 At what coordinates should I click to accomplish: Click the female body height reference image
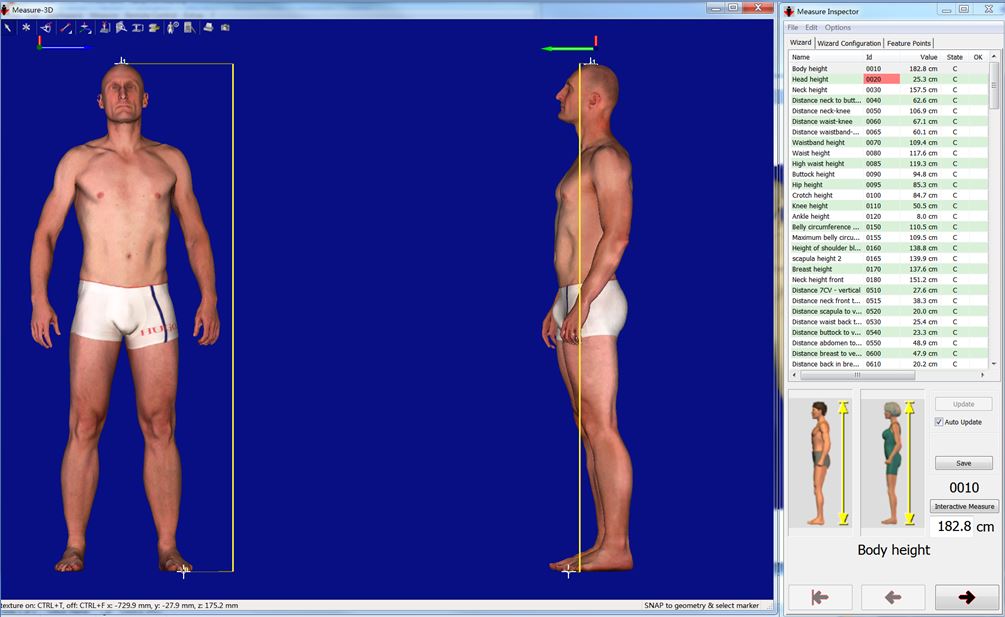point(893,462)
